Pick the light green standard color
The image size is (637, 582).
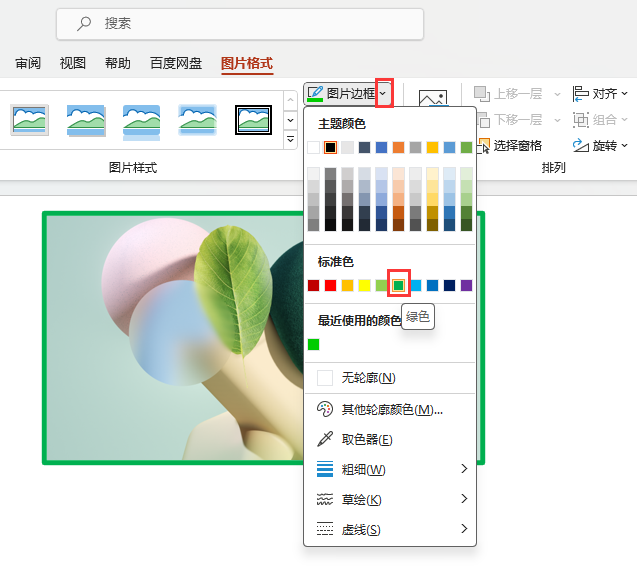tap(381, 286)
